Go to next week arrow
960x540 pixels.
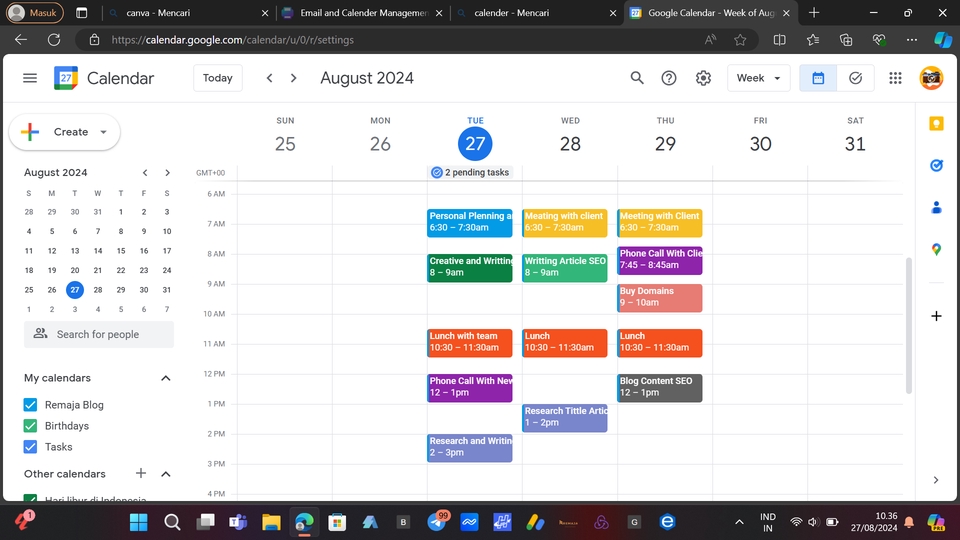click(x=293, y=78)
